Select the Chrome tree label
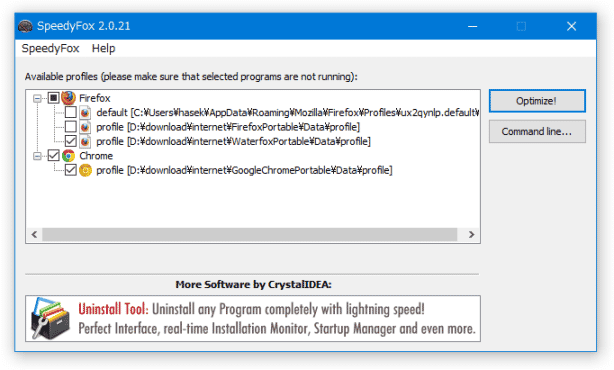The width and height of the screenshot is (614, 370). (96, 156)
